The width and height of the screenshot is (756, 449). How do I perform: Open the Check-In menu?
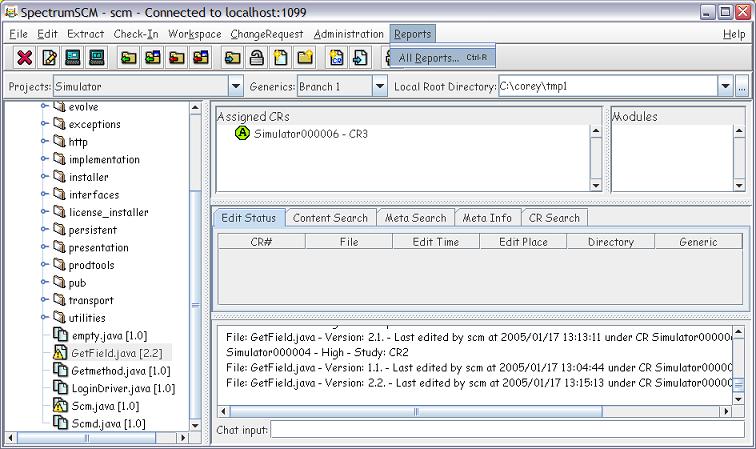point(136,34)
